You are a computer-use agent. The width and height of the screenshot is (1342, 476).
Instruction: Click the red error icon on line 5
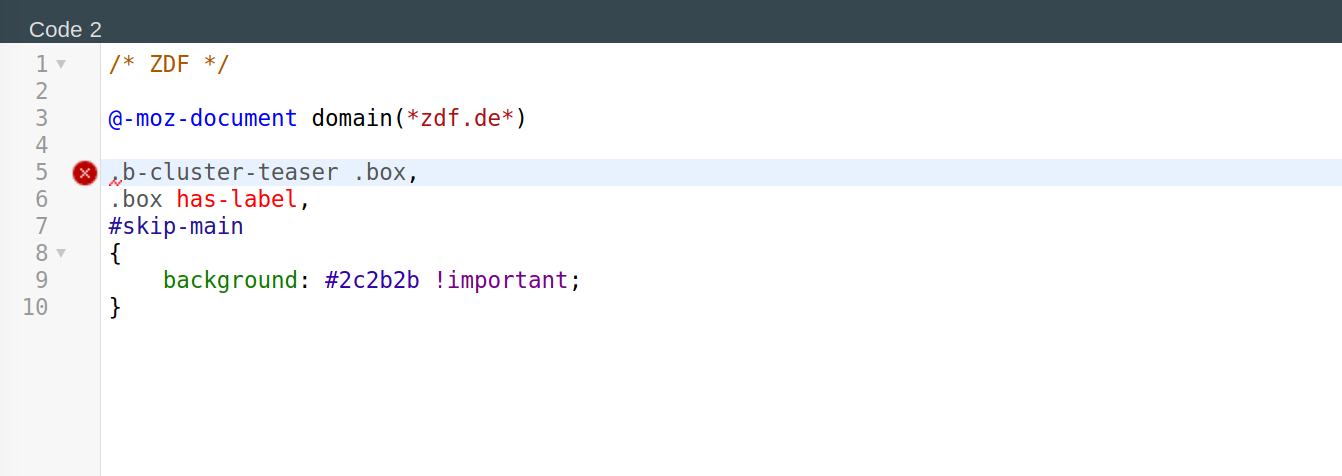pyautogui.click(x=85, y=173)
